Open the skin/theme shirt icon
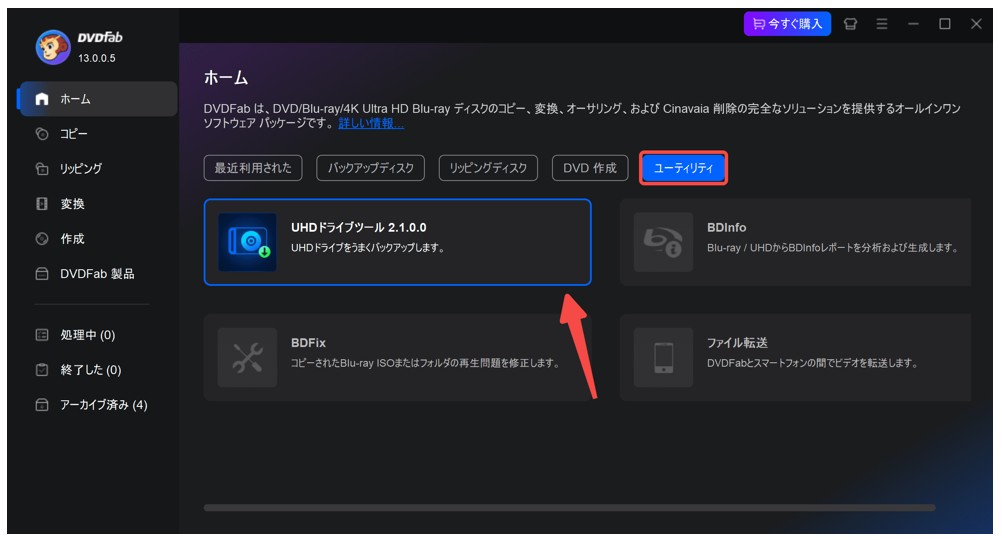 point(850,24)
